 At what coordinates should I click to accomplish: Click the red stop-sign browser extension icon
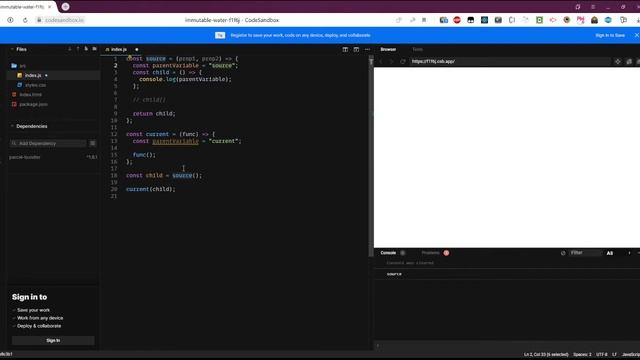[x=457, y=20]
